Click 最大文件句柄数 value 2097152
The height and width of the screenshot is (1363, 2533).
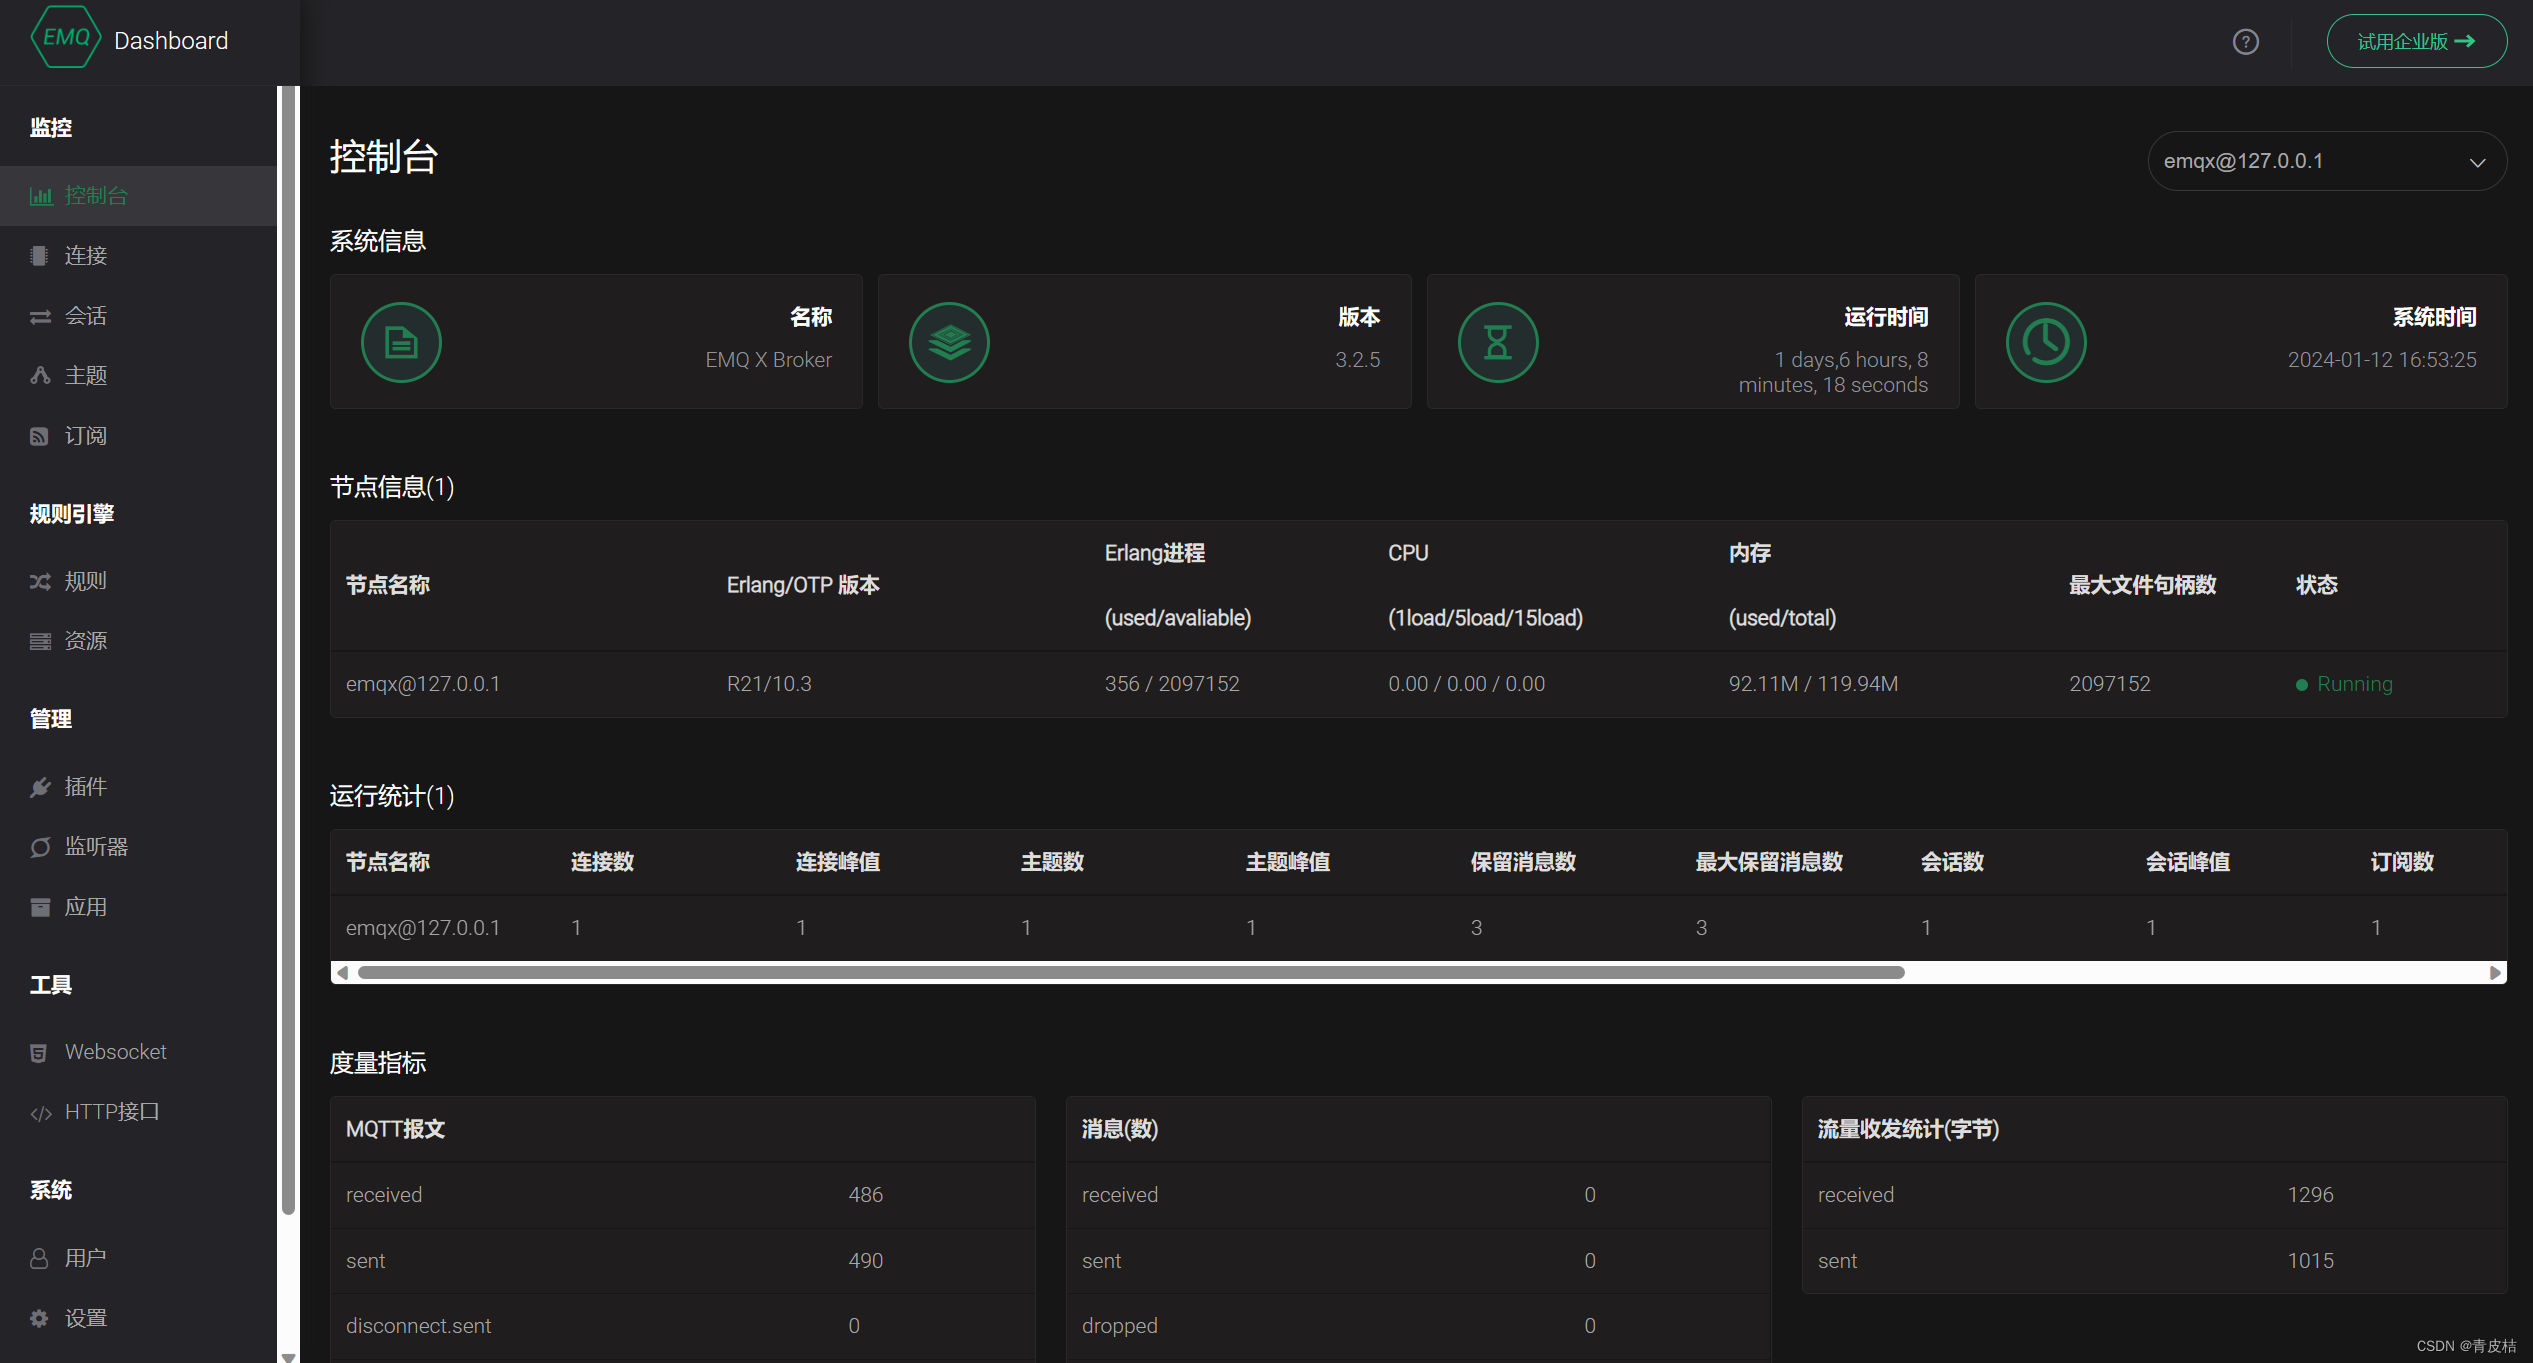coord(2109,684)
